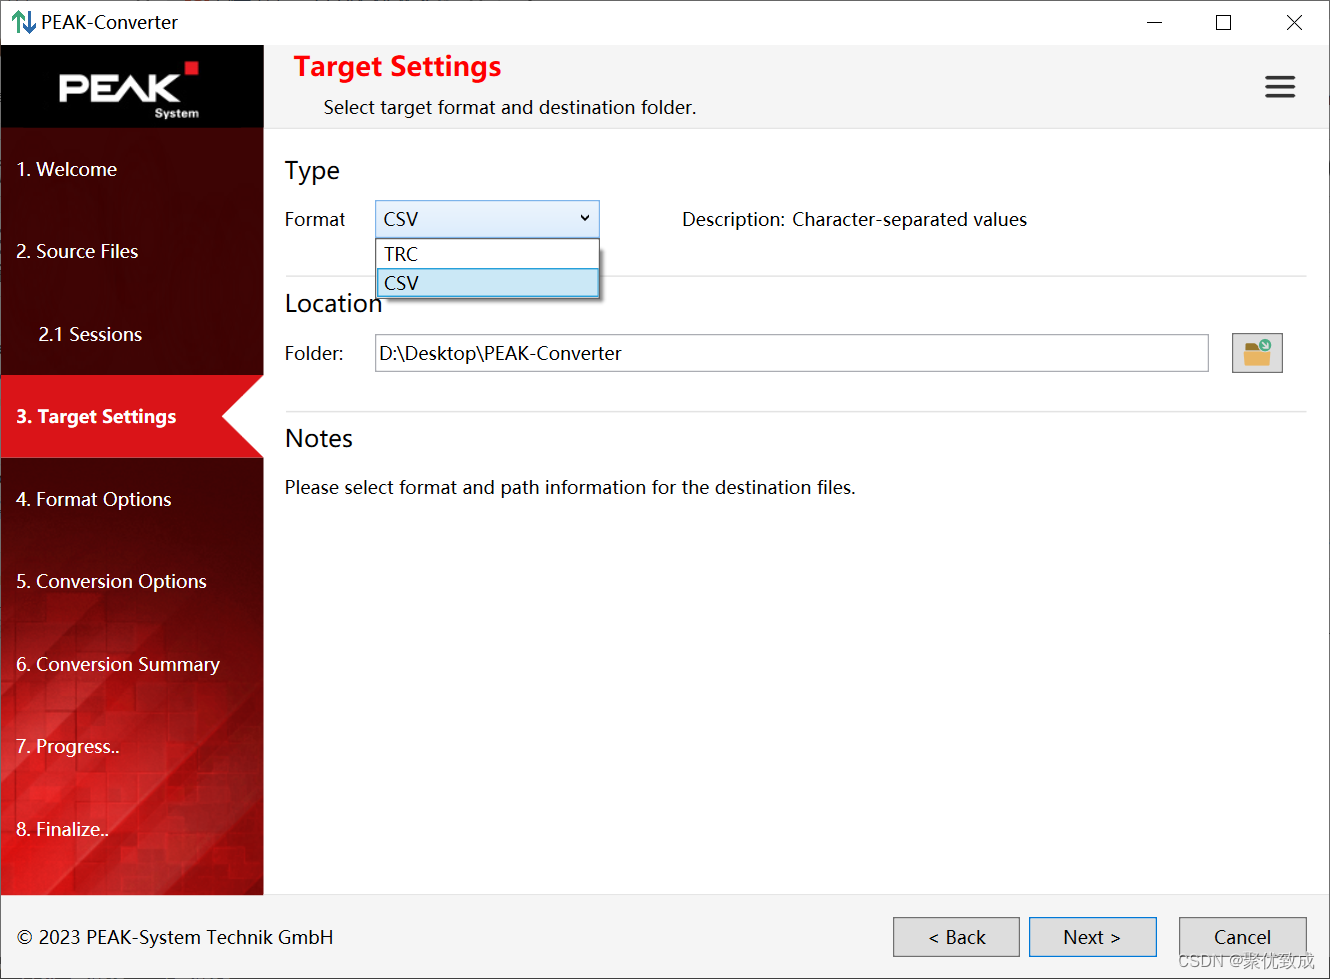Go to step 4. Format Options

(93, 499)
